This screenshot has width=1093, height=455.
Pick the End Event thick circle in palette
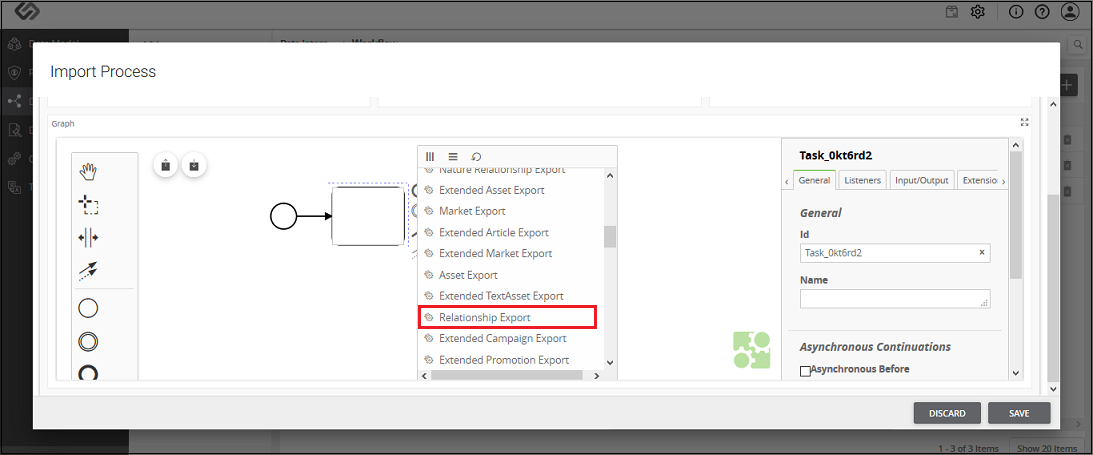[x=88, y=373]
